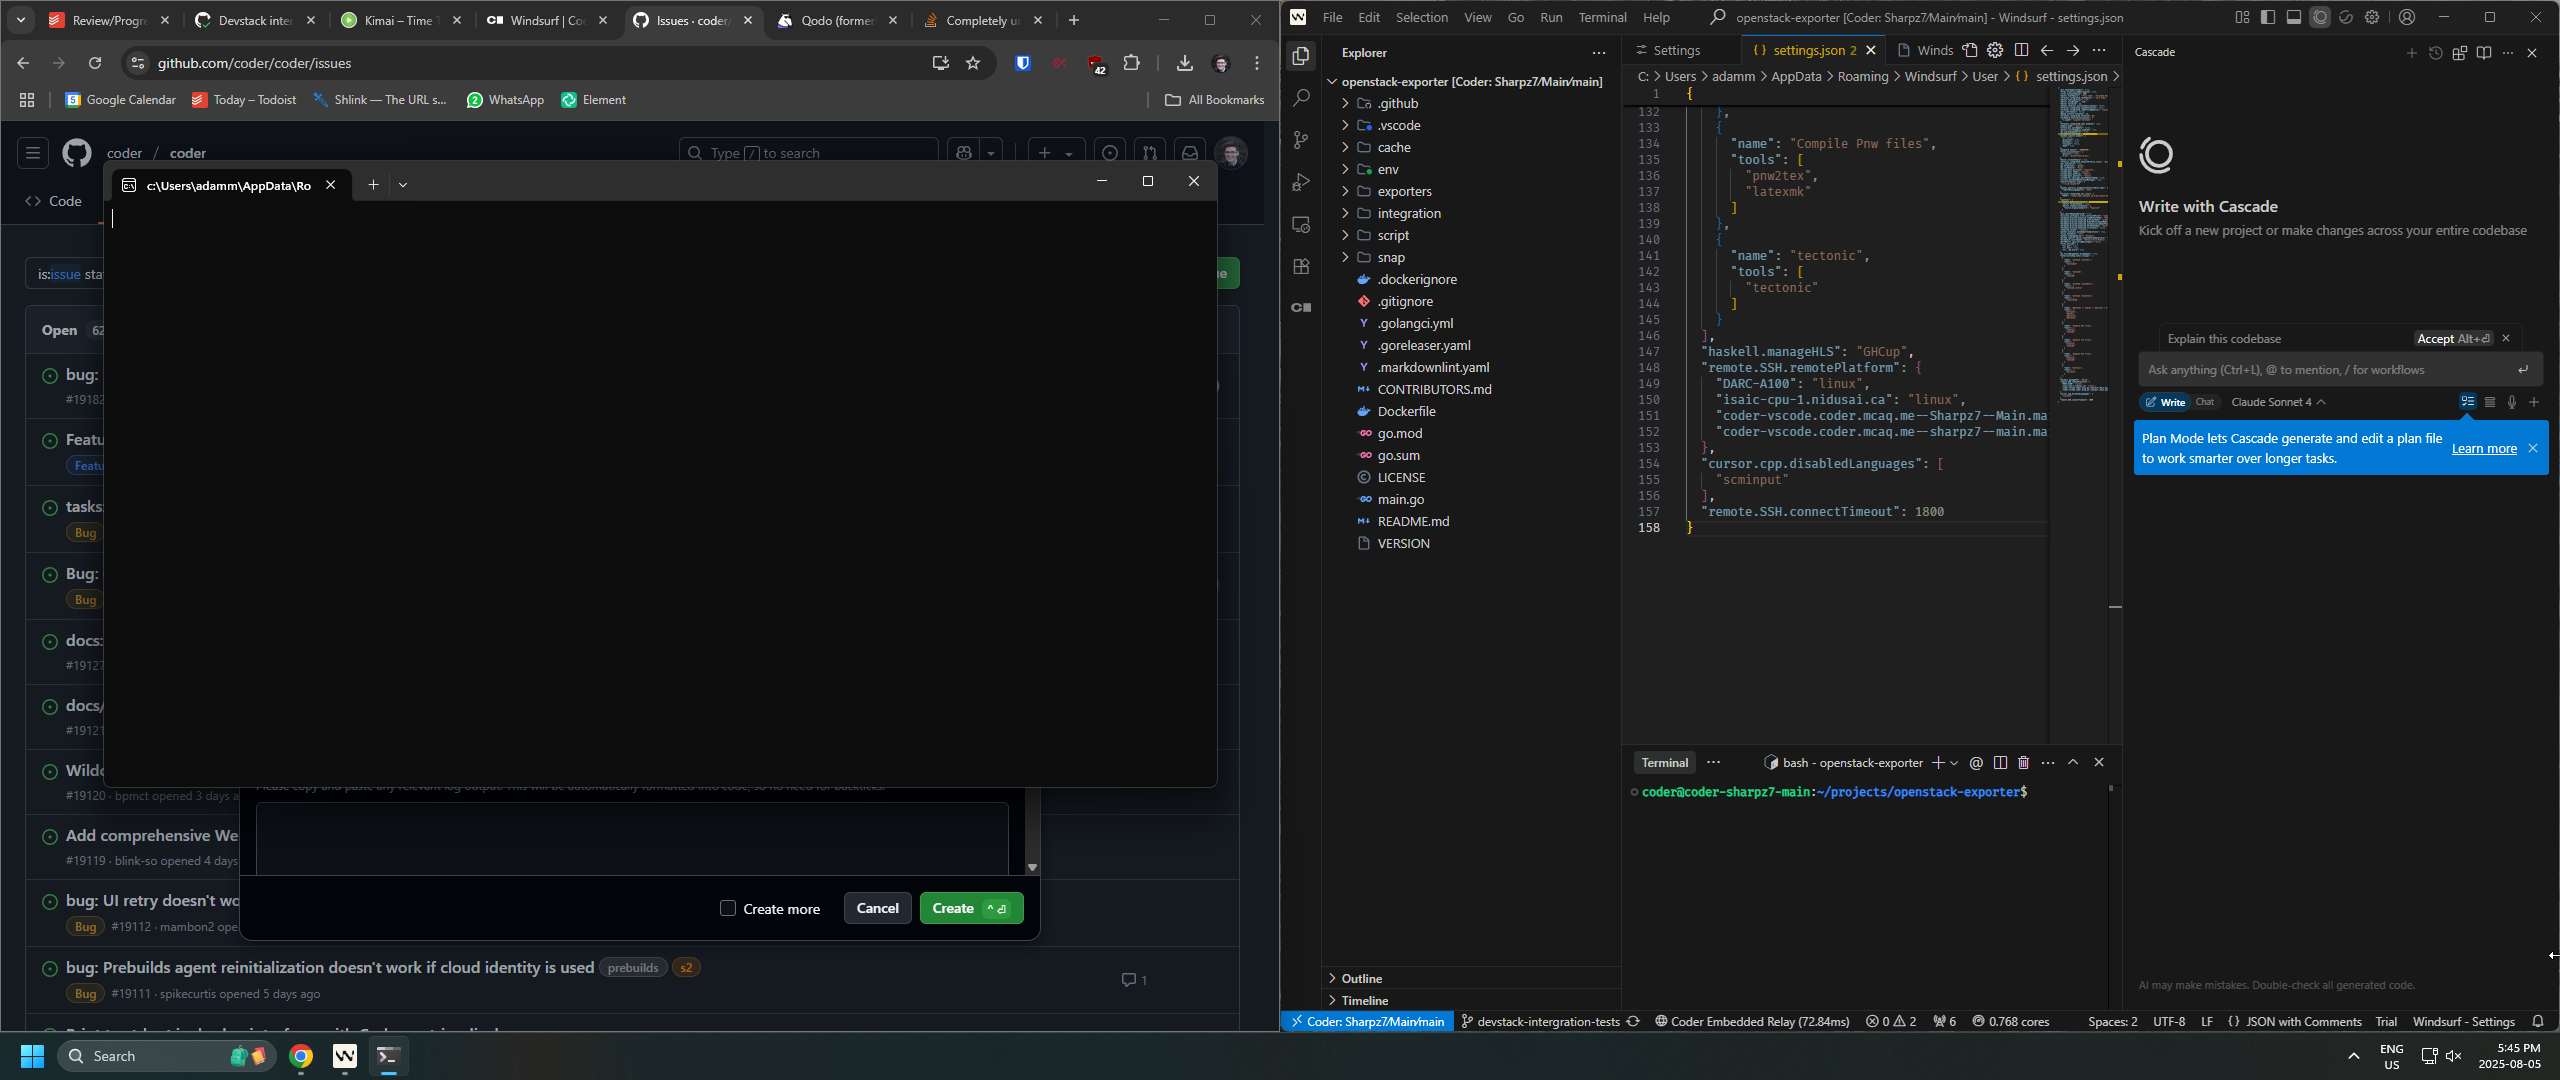Click the Run and Debug icon
The width and height of the screenshot is (2560, 1080).
(x=1301, y=182)
